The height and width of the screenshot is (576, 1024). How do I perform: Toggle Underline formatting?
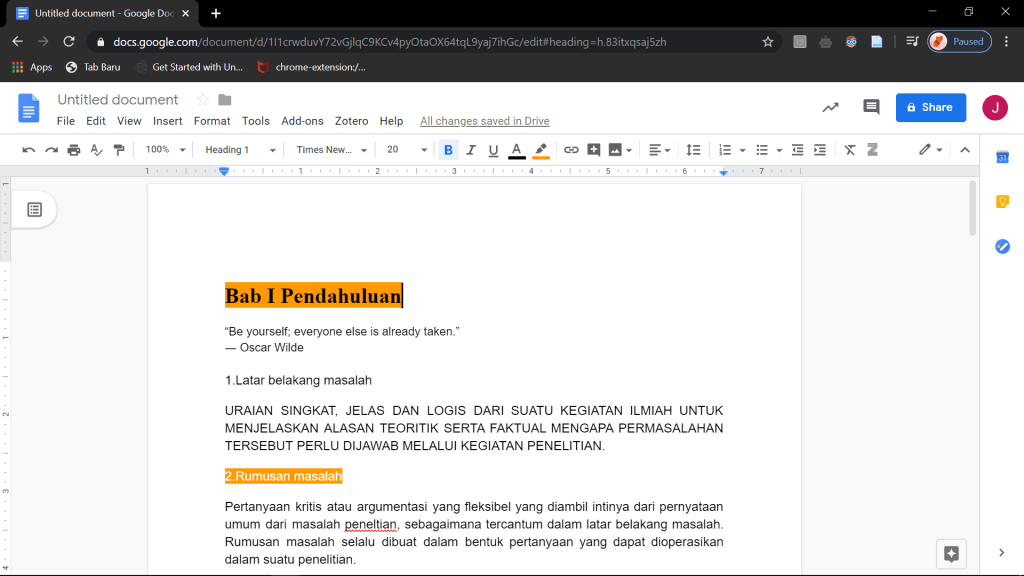tap(493, 150)
